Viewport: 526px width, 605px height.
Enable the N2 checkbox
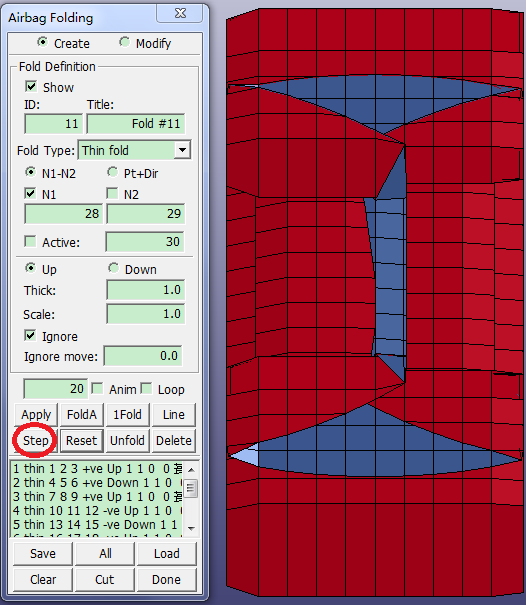pos(112,193)
